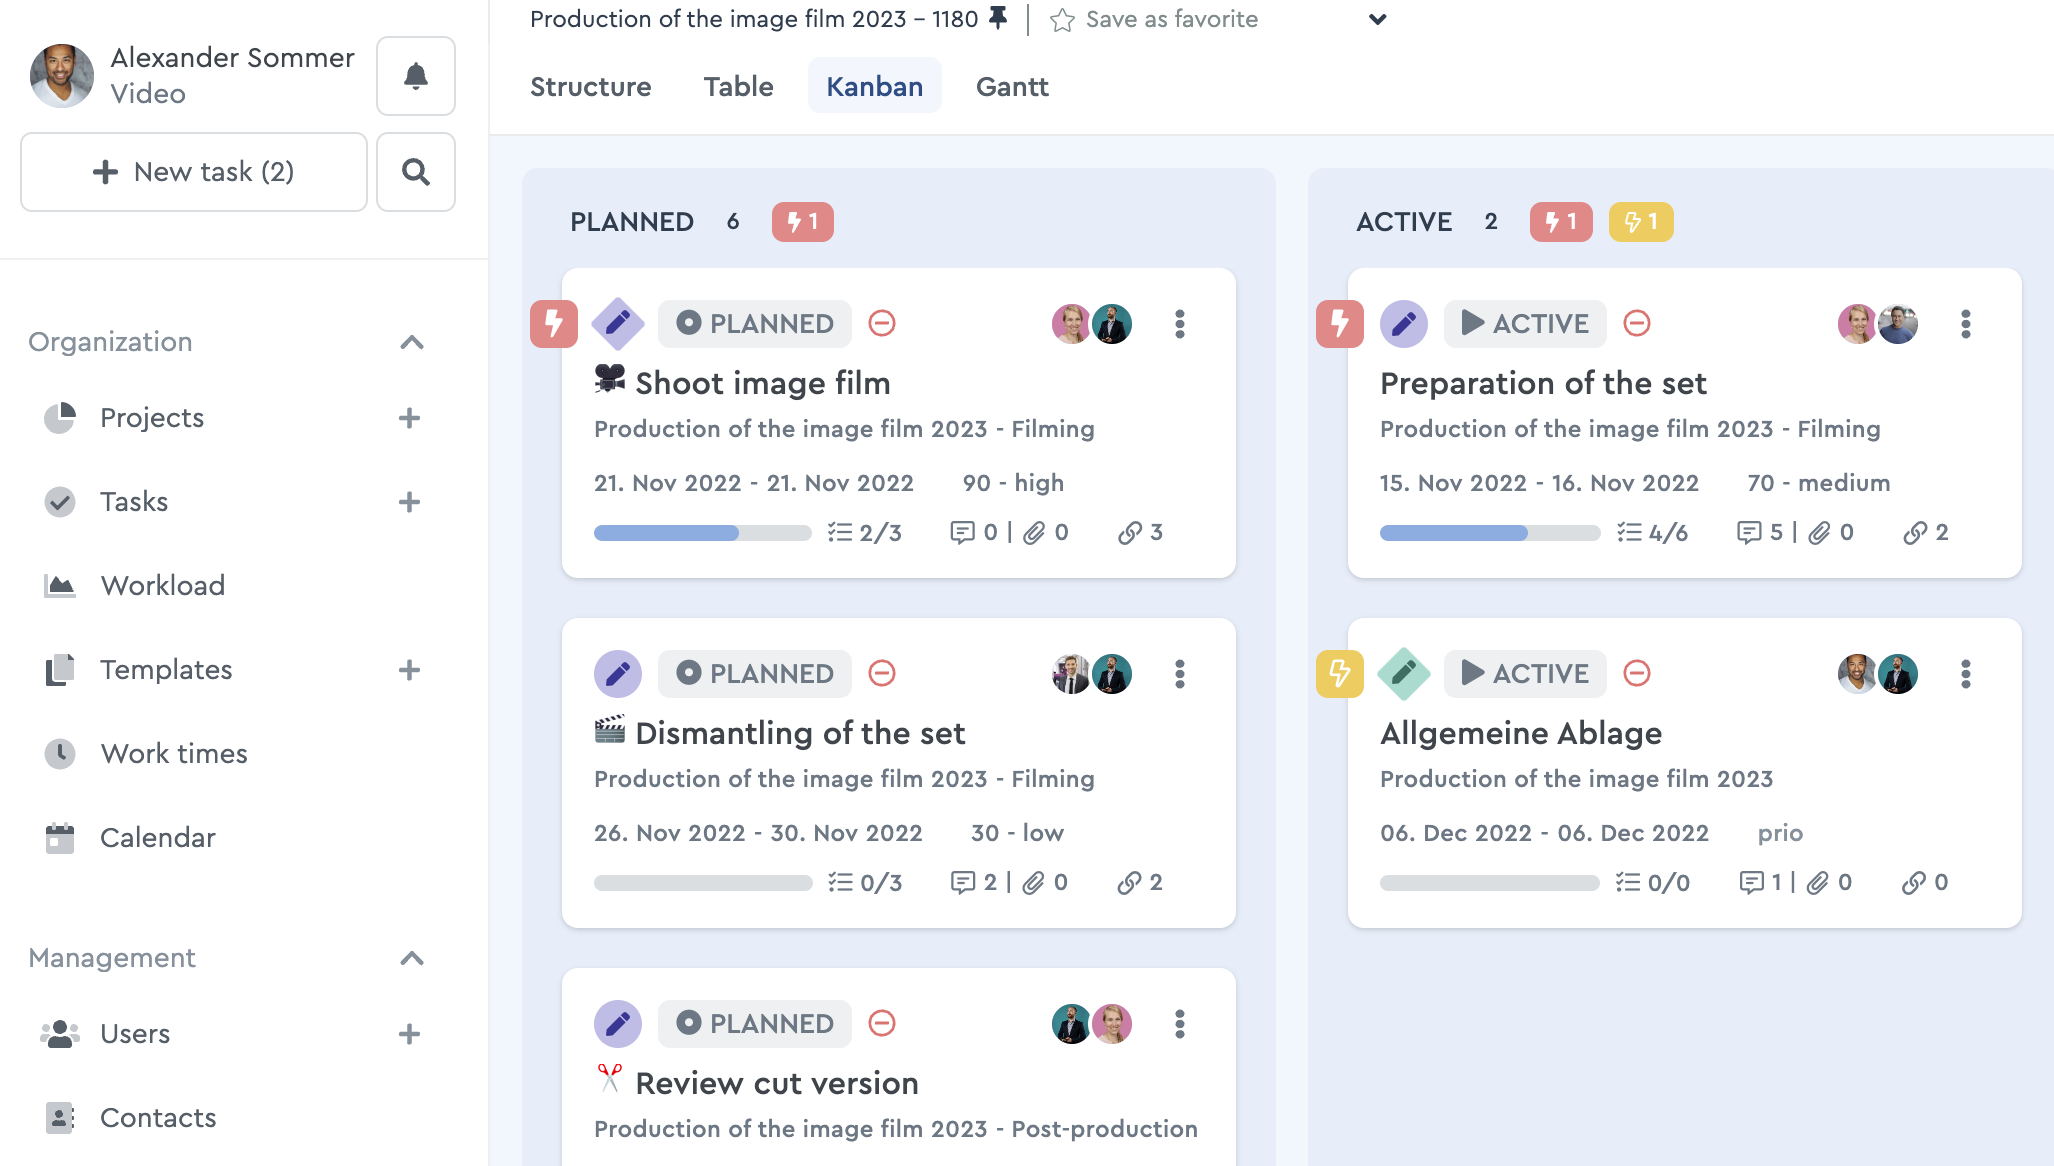
Task: Open the notifications bell
Action: (416, 76)
